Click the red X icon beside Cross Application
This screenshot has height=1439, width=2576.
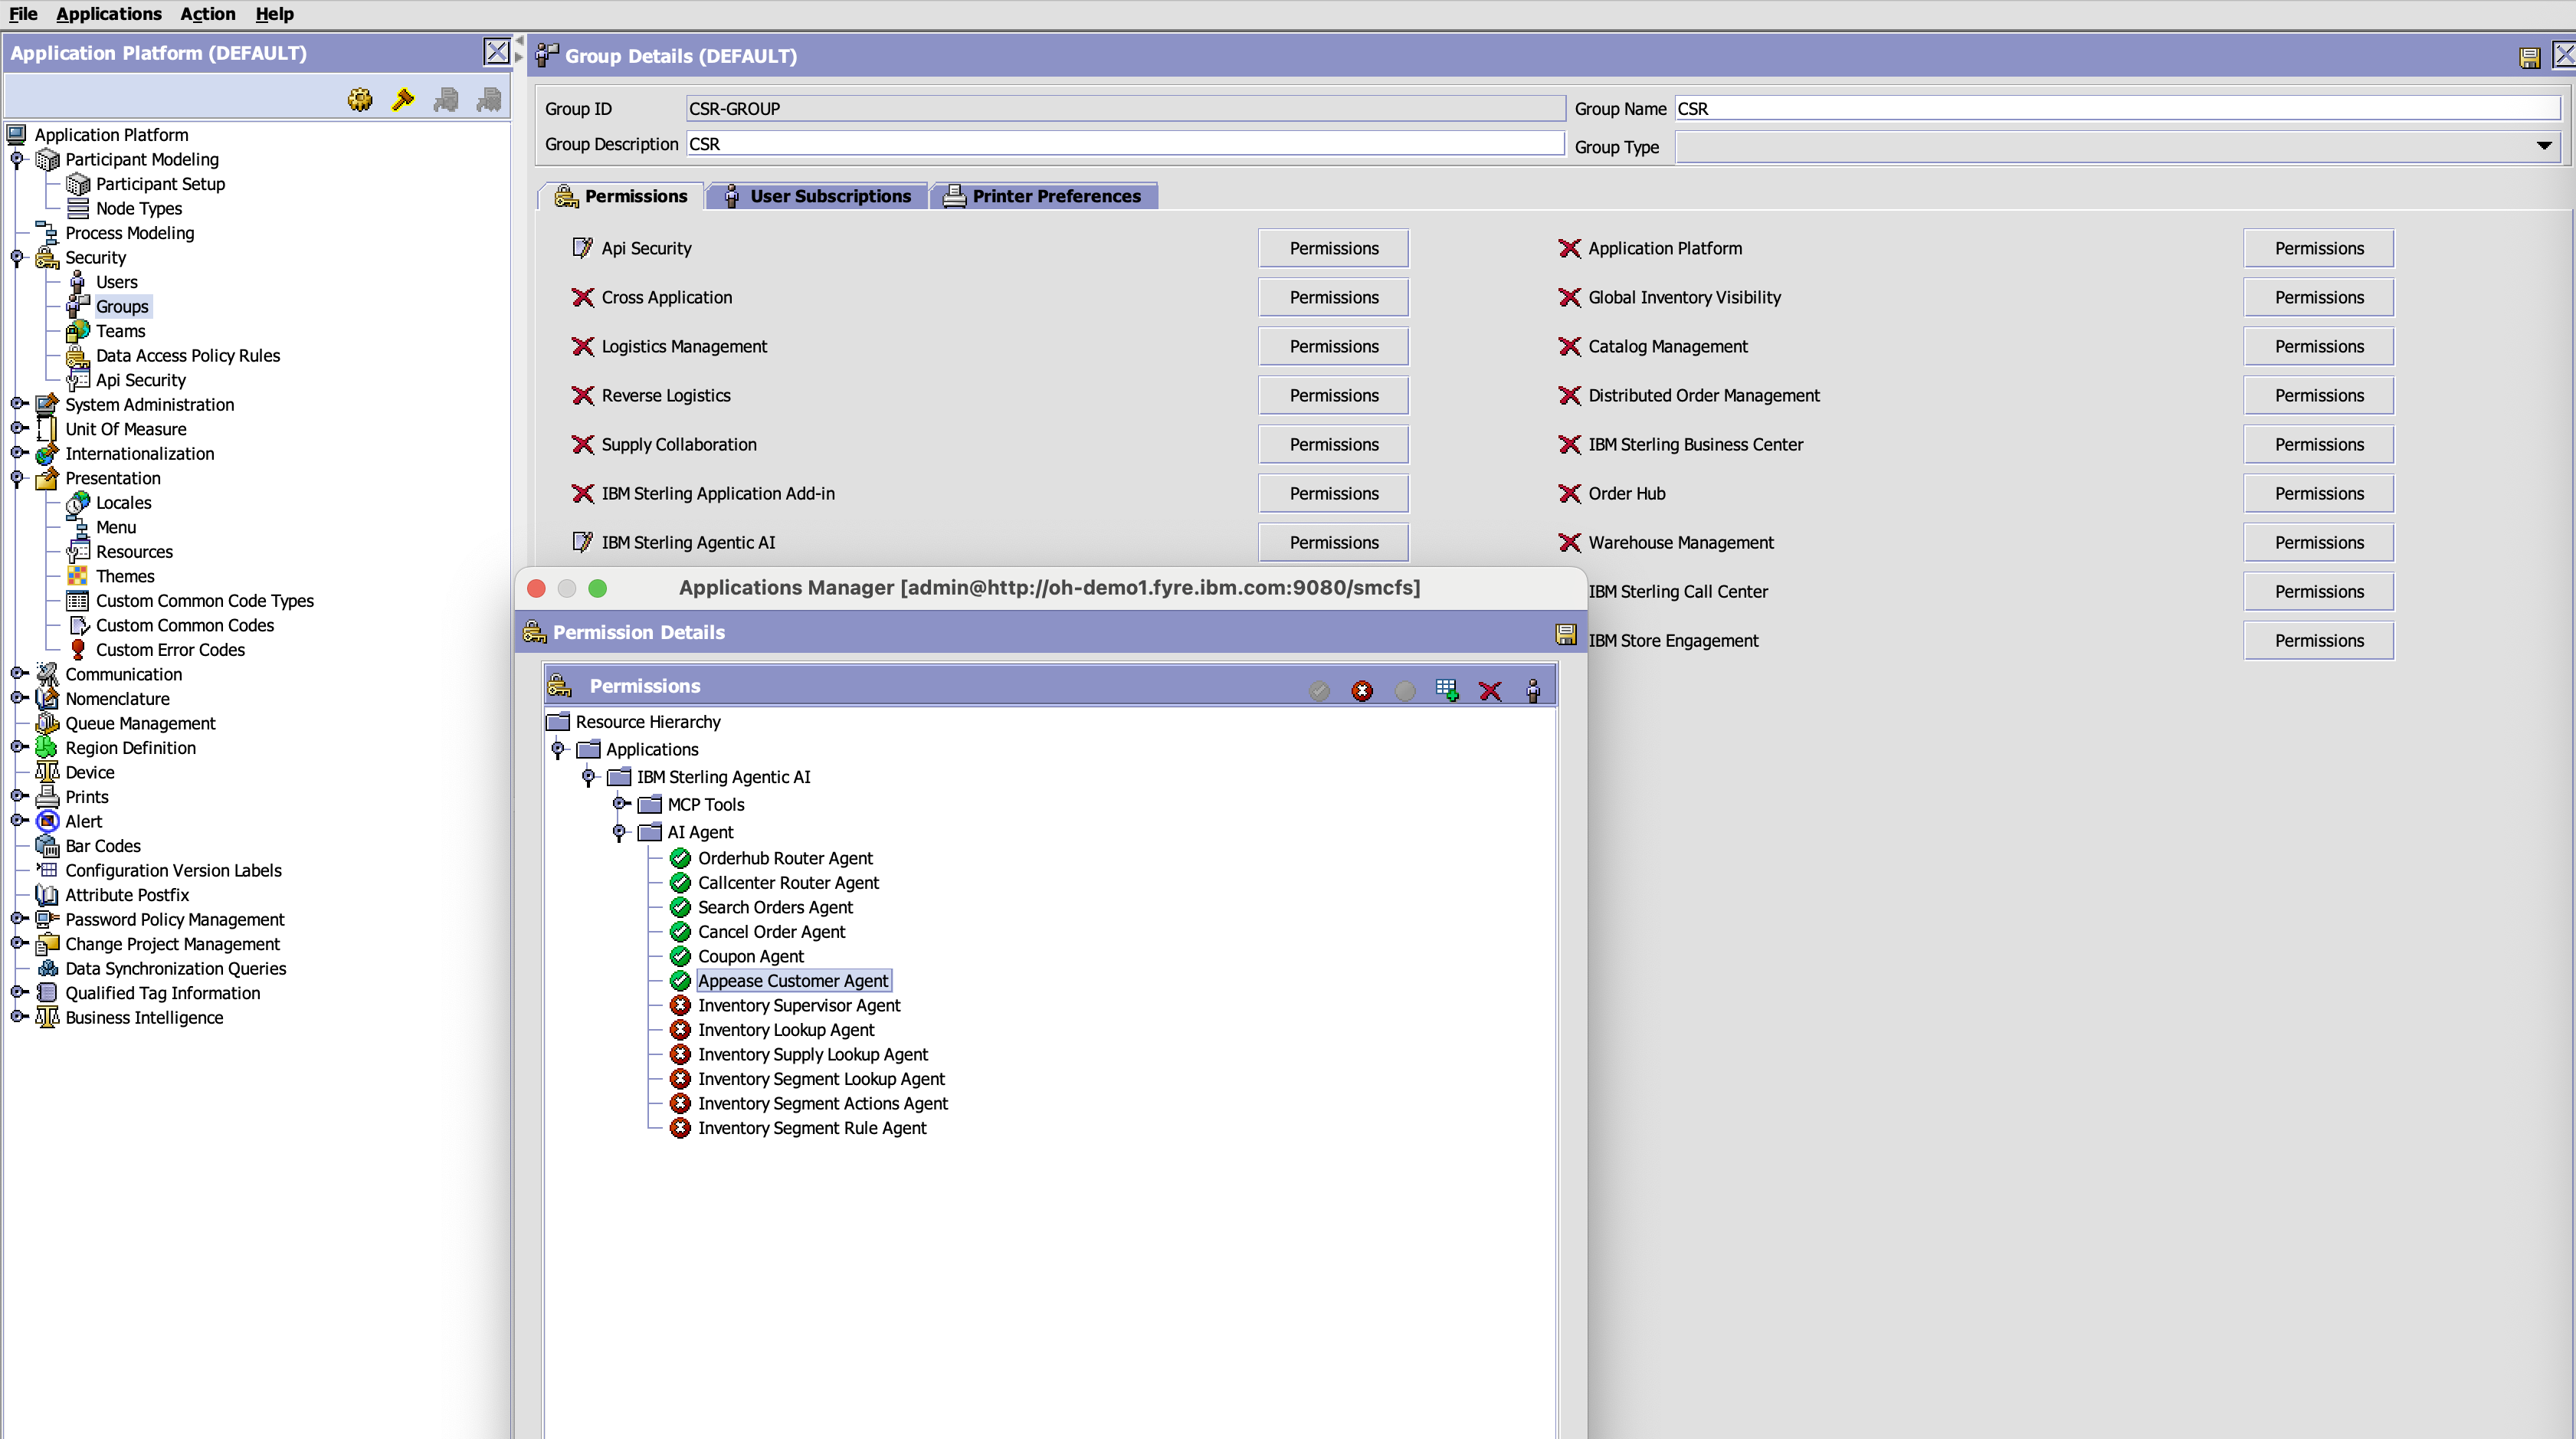tap(582, 298)
